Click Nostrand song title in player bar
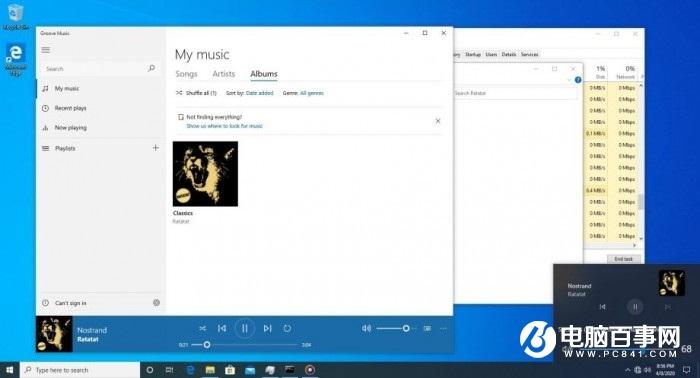Screen dimensions: 700x378 click(x=92, y=330)
